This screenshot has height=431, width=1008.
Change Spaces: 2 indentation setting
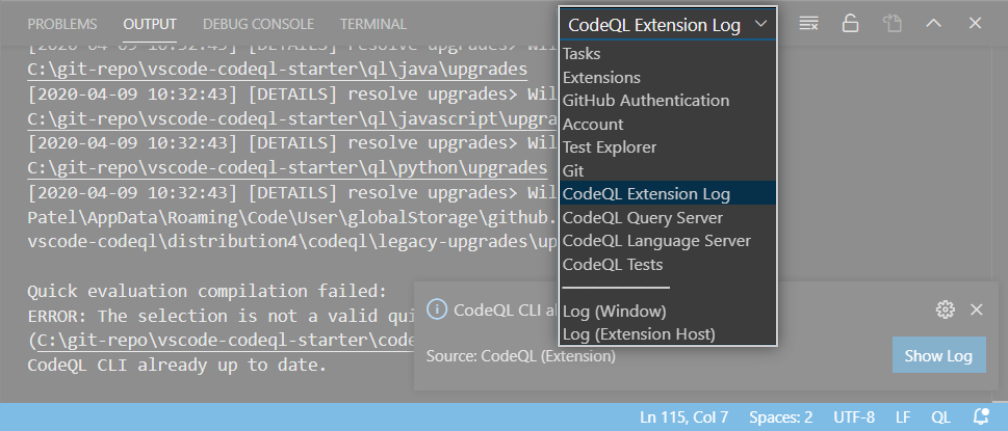click(780, 416)
